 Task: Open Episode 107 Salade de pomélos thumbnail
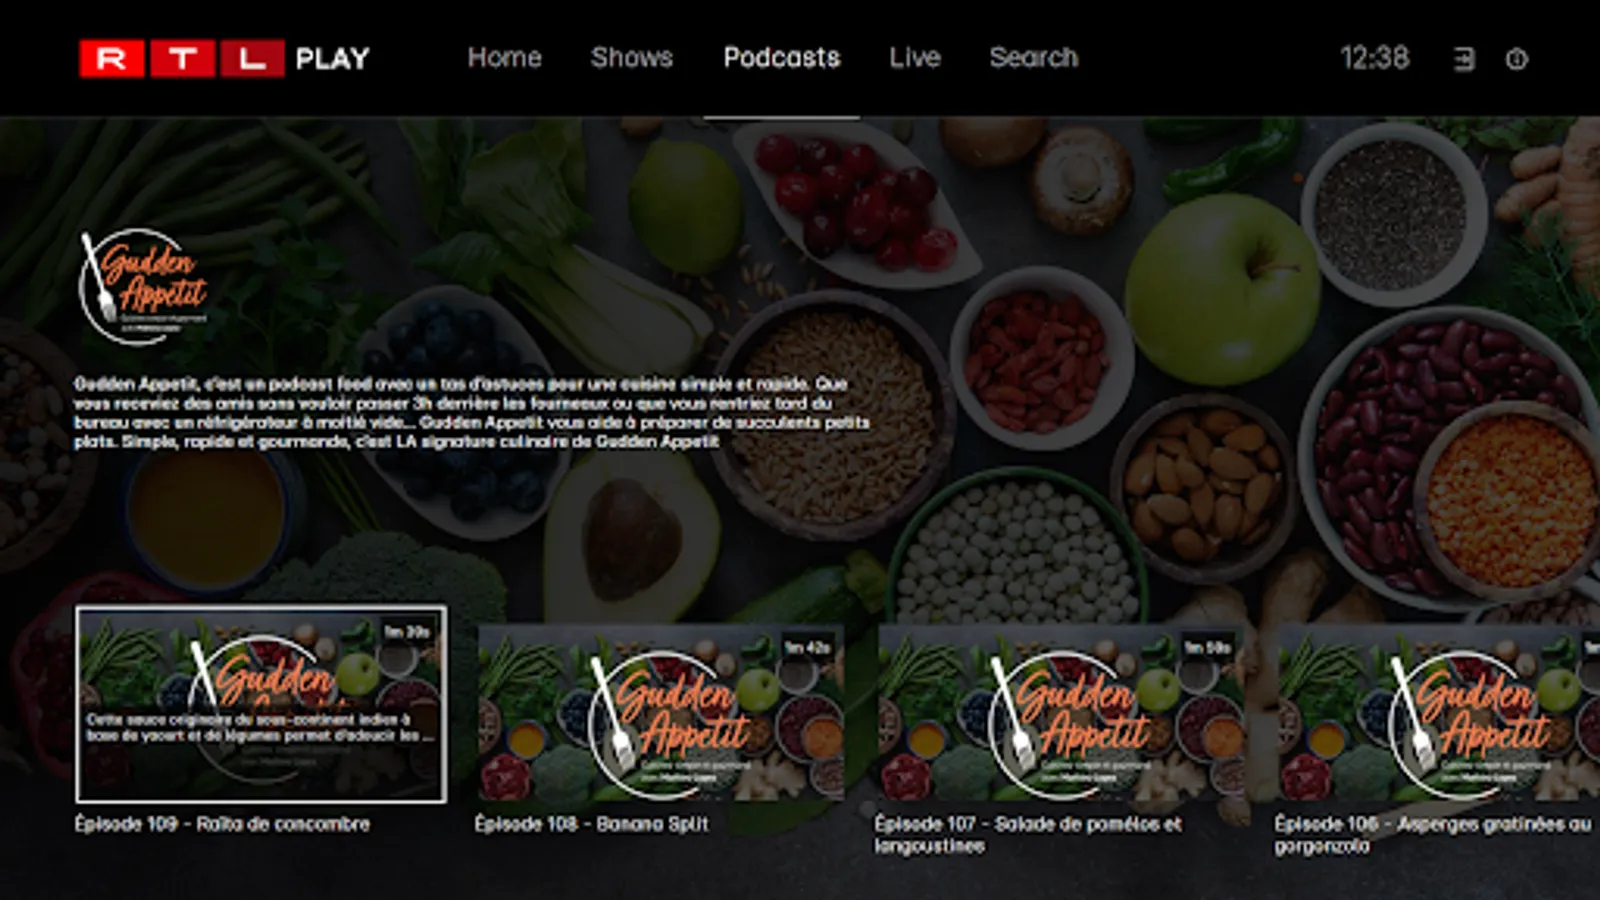[1061, 713]
